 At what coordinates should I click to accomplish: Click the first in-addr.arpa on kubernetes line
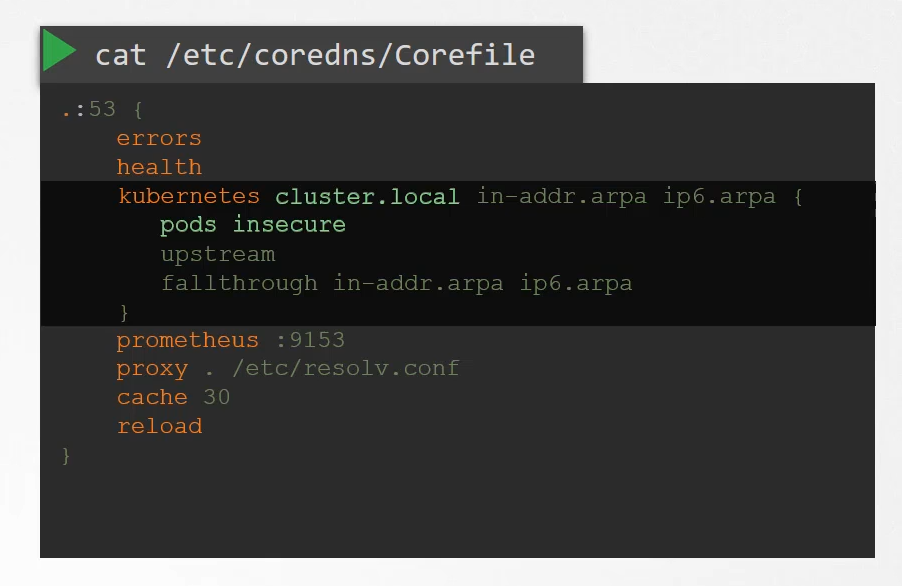(561, 196)
